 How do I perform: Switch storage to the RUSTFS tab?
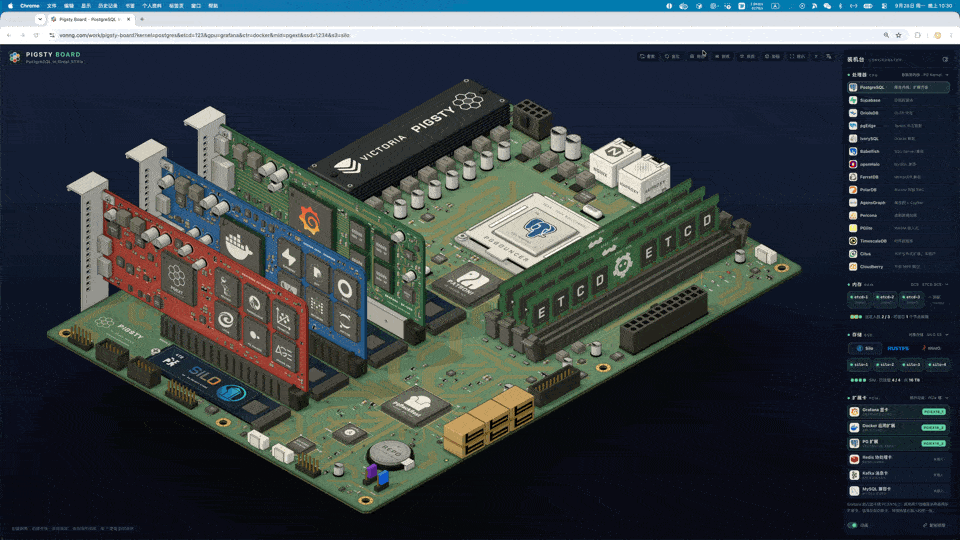[898, 348]
